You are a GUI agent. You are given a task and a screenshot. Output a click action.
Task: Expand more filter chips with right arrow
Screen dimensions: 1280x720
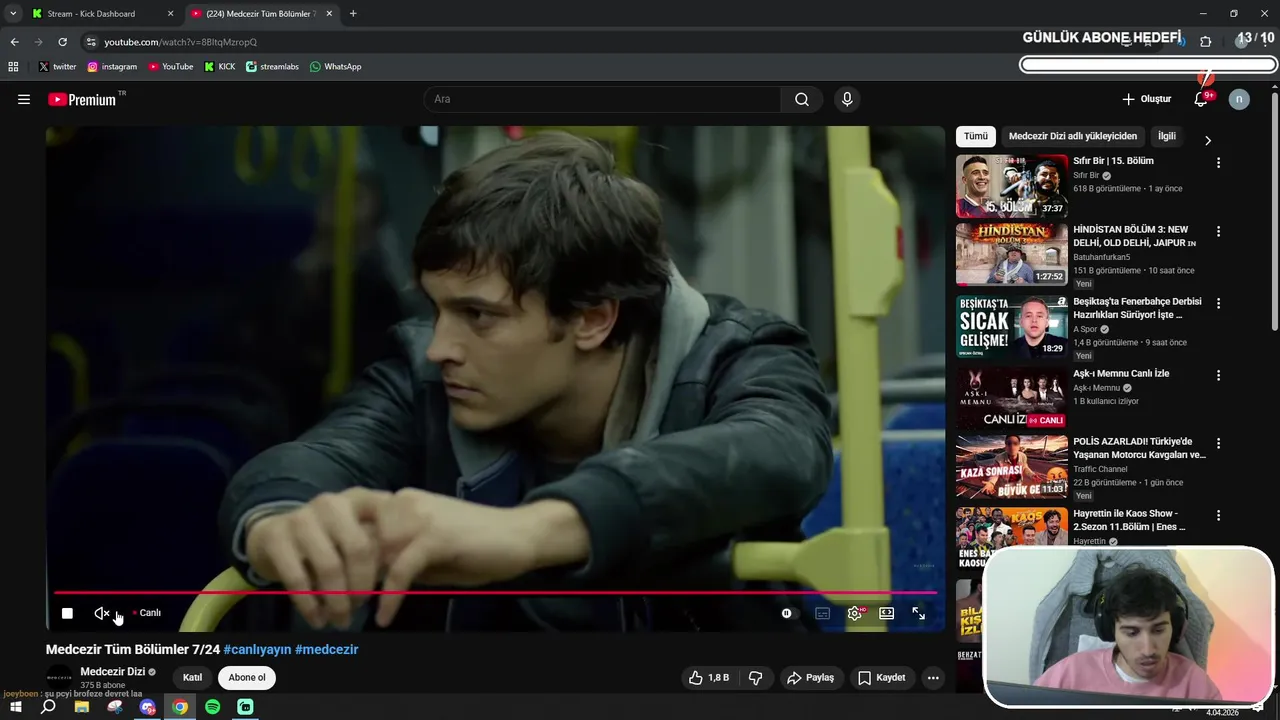1207,140
